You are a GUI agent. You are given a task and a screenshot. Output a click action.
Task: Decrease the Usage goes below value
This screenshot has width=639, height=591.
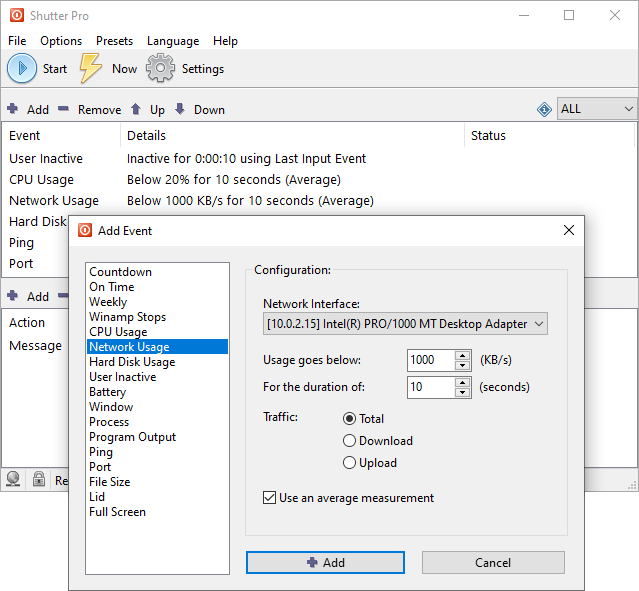462,365
